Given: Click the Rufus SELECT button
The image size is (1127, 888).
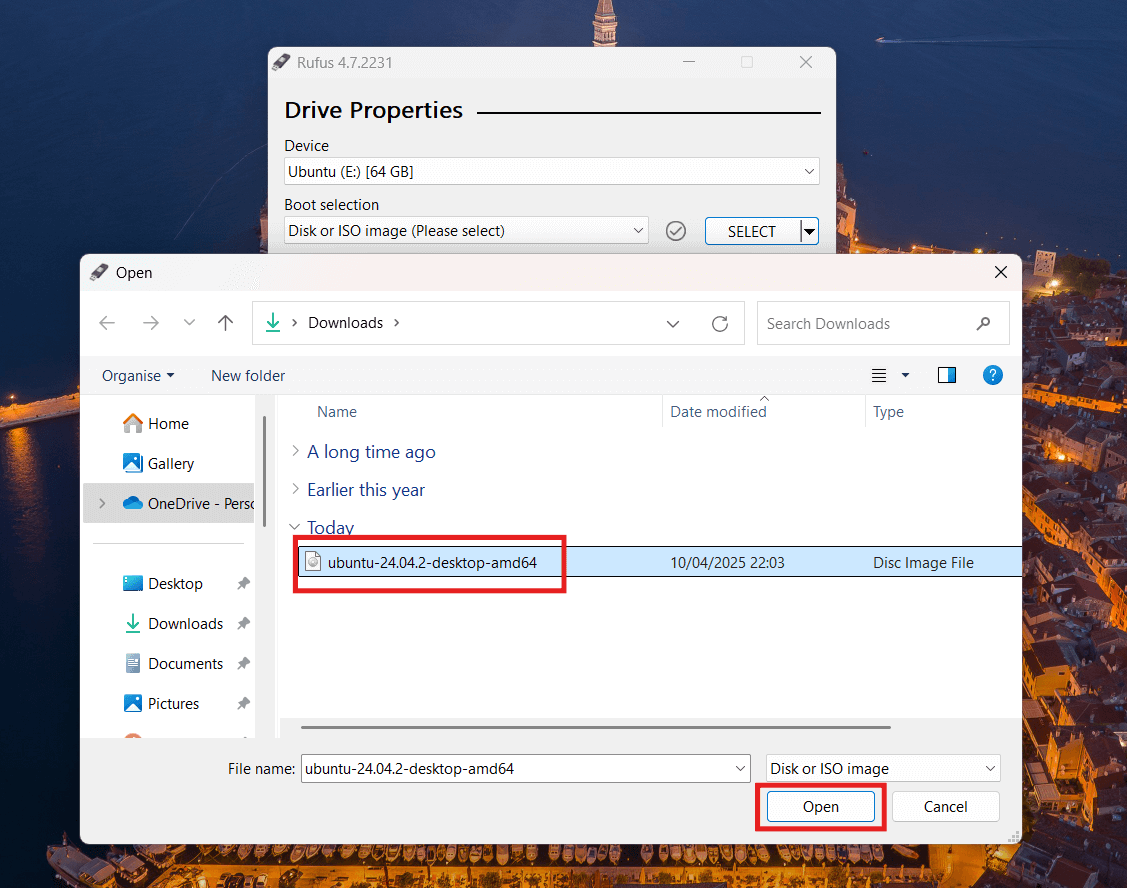Looking at the screenshot, I should click(x=752, y=232).
